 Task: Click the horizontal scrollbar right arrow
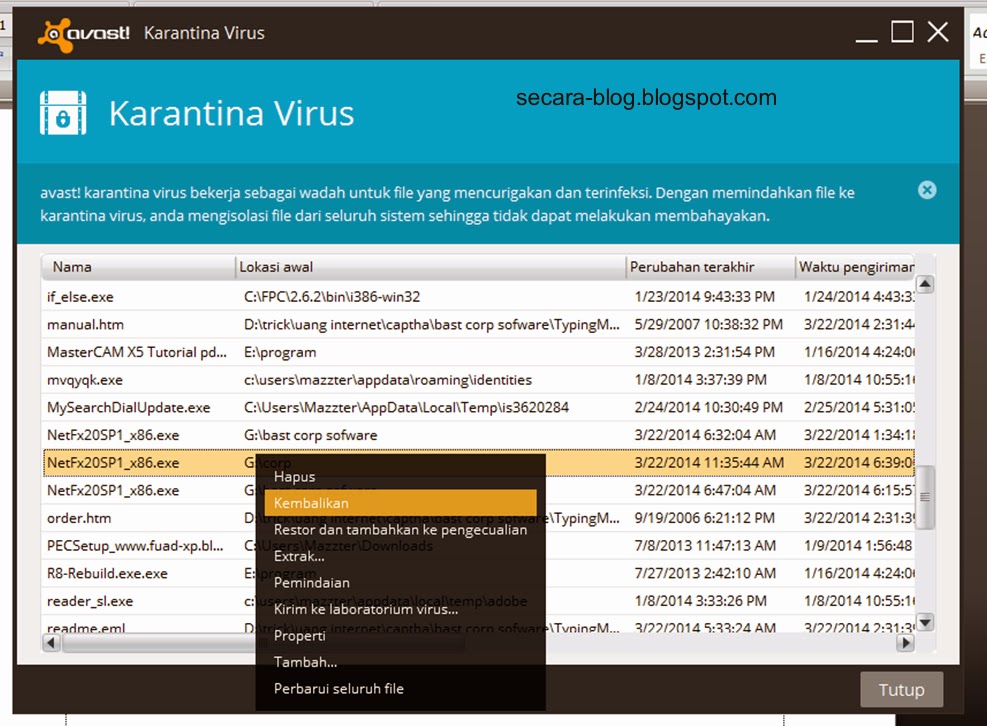(x=904, y=643)
